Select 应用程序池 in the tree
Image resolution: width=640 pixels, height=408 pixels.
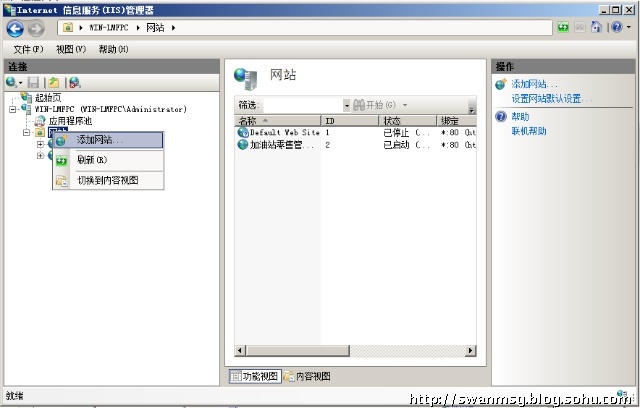coord(70,121)
